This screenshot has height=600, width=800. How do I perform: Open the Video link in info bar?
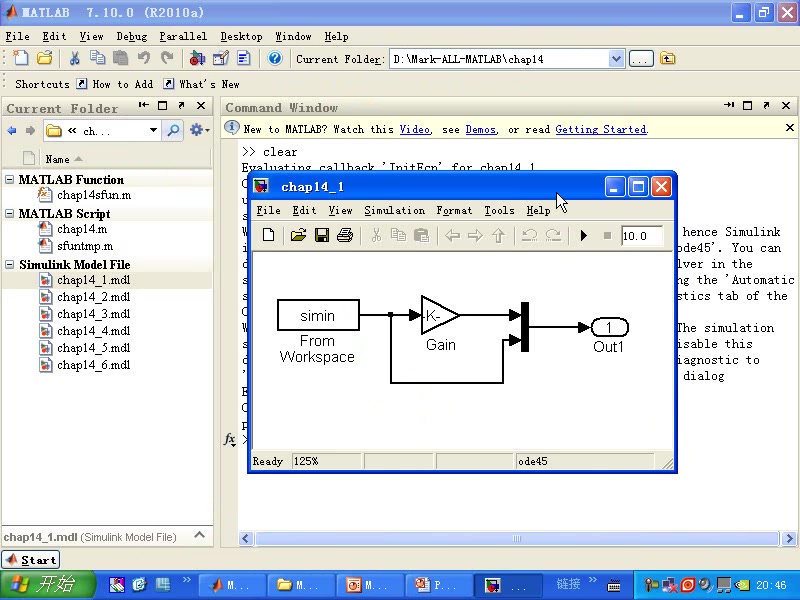click(415, 130)
